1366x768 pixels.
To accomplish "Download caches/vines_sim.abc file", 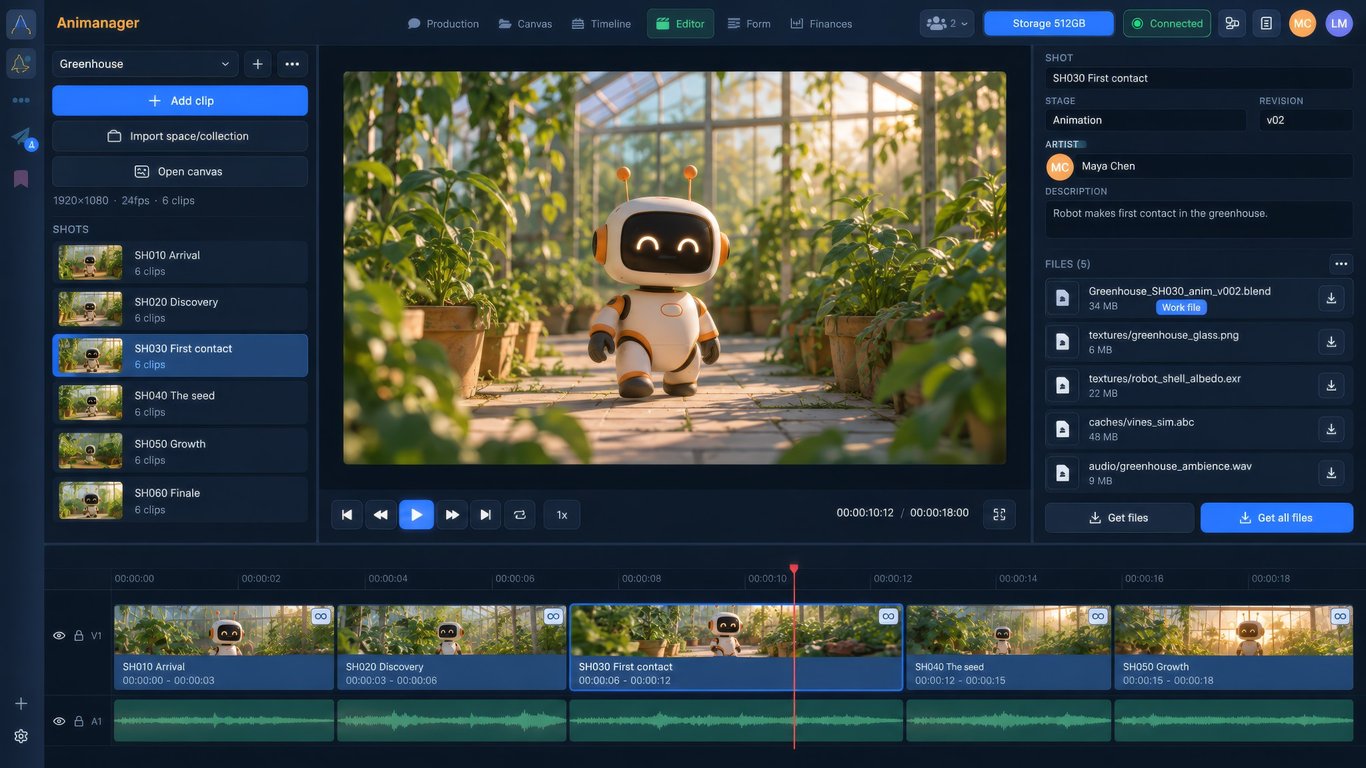I will (x=1331, y=429).
